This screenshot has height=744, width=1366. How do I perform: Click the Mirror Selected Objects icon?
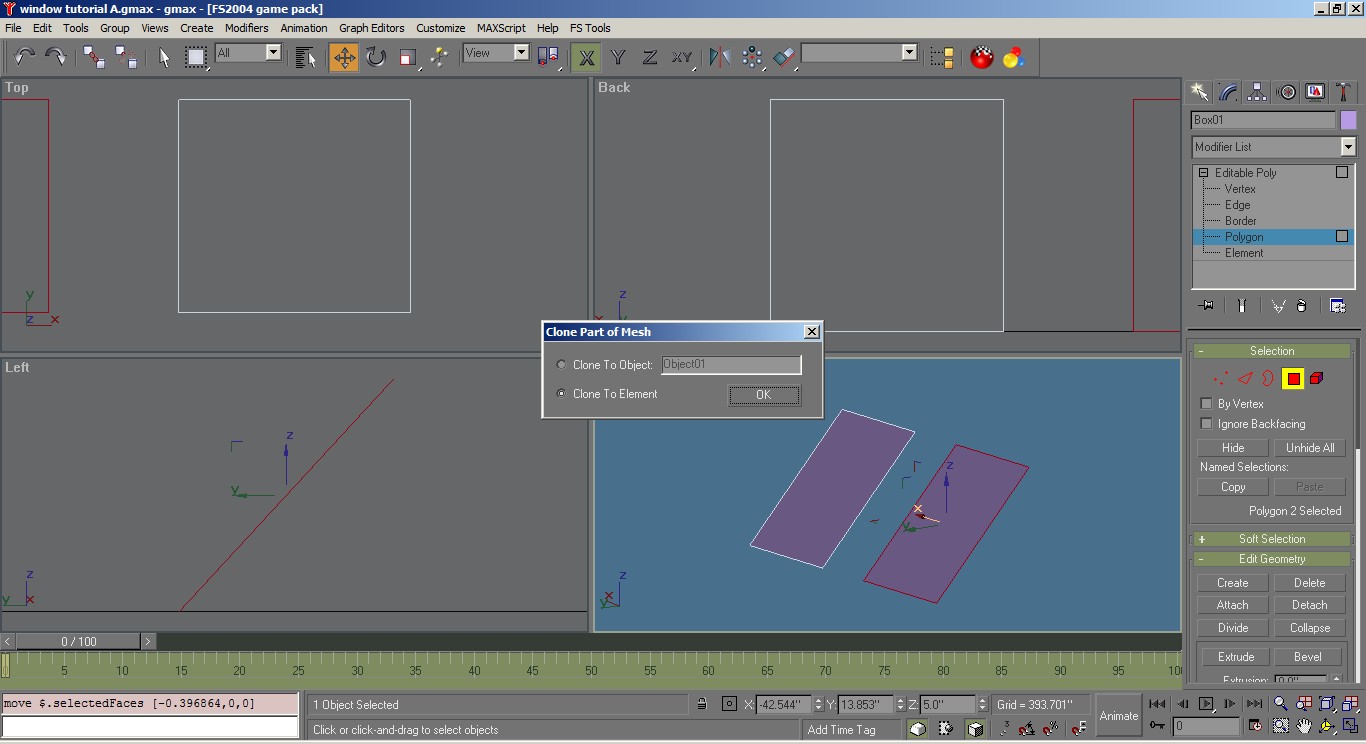[x=719, y=57]
